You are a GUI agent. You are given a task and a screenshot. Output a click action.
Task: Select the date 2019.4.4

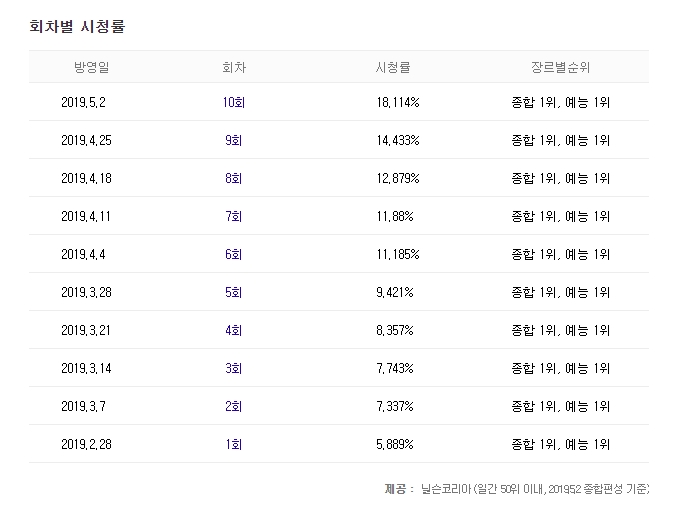coord(83,255)
